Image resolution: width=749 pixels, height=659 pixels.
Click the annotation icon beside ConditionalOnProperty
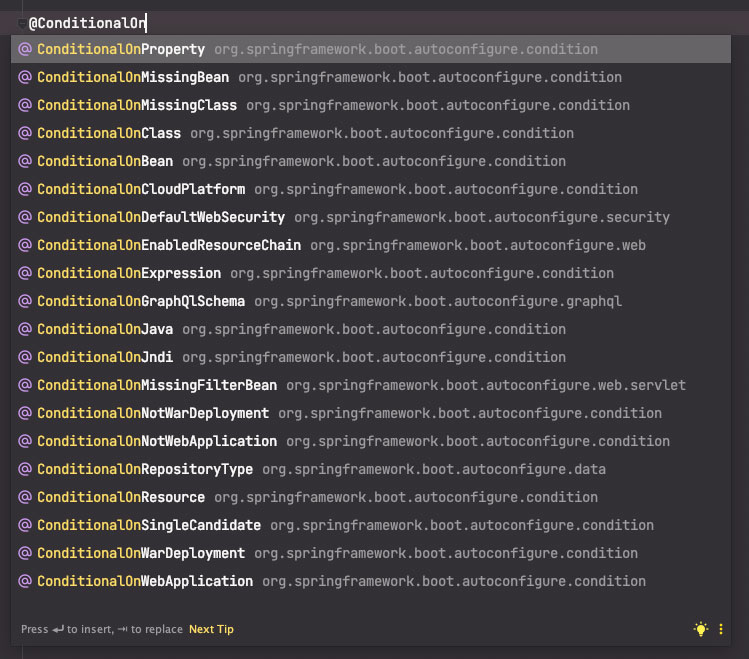[25, 49]
